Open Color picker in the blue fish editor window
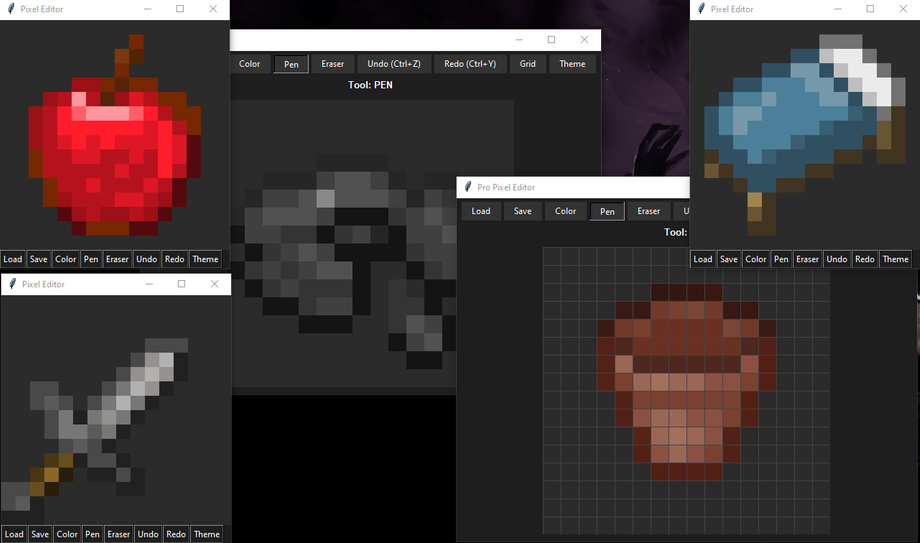Screen dimensions: 920x543 [756, 259]
